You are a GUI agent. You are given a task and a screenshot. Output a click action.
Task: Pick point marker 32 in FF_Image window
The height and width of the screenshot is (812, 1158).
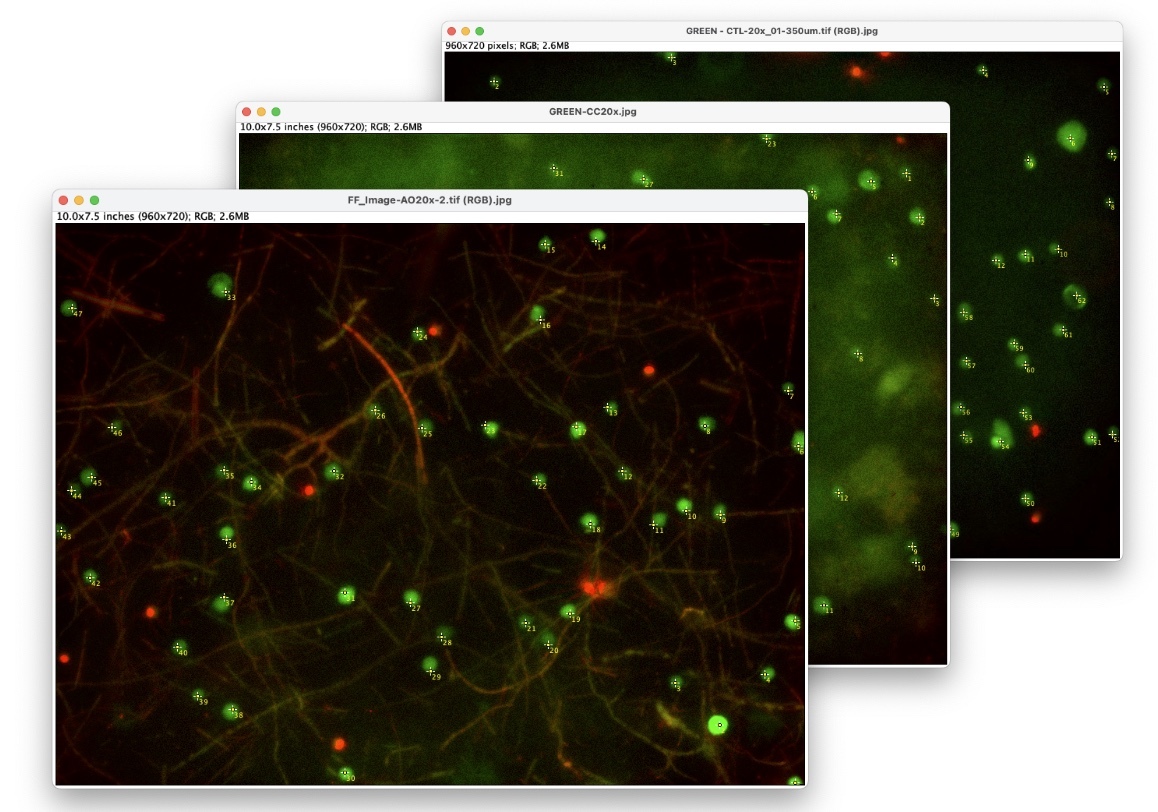(x=334, y=471)
